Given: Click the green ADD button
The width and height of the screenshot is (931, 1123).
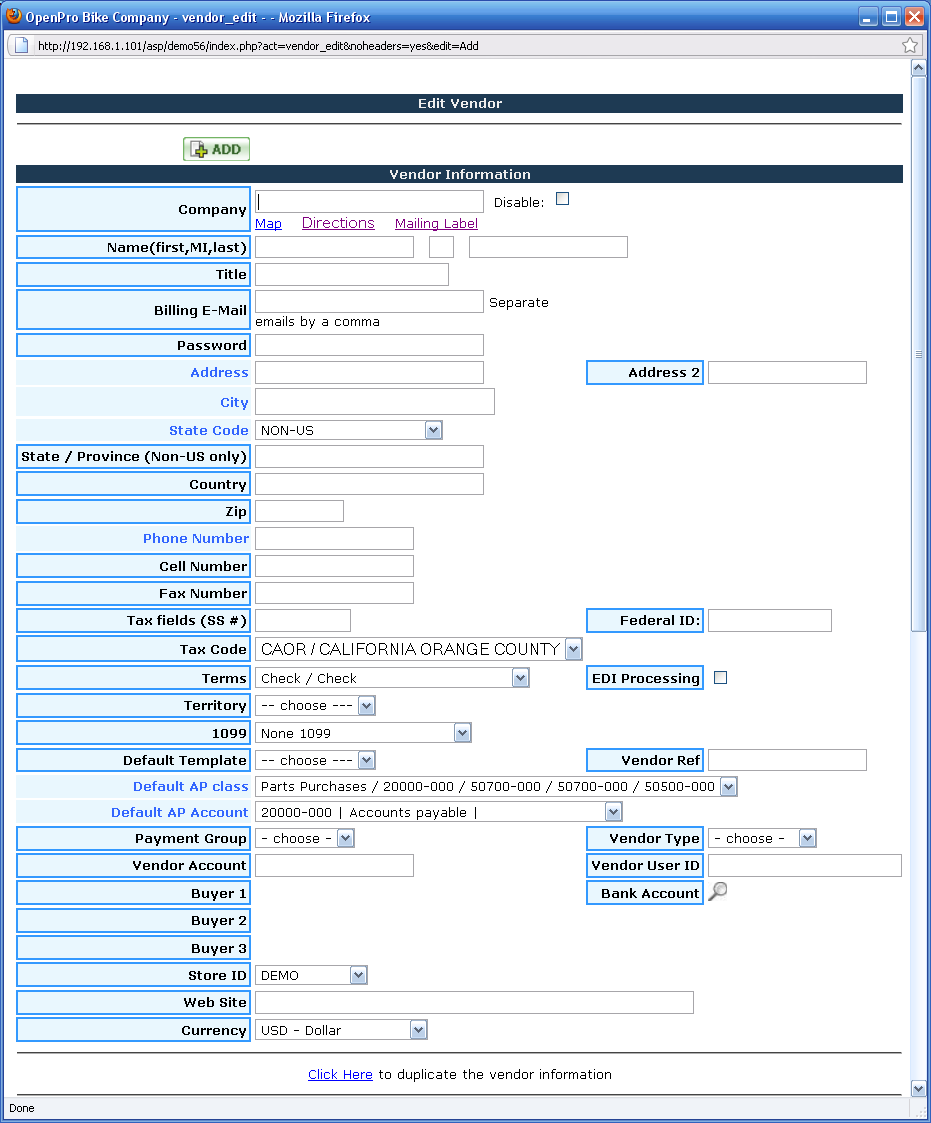Looking at the screenshot, I should [216, 149].
